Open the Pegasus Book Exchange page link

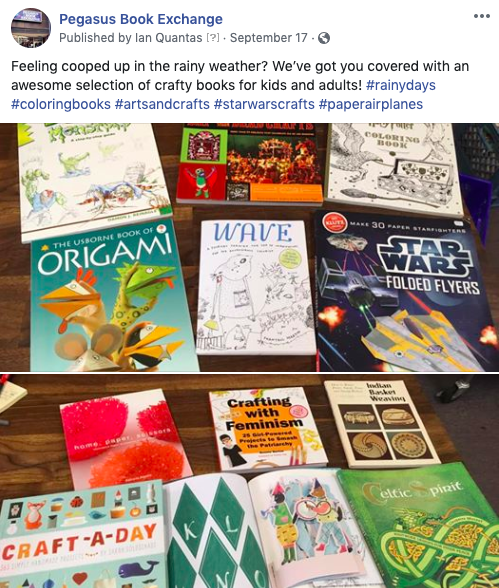(x=141, y=19)
